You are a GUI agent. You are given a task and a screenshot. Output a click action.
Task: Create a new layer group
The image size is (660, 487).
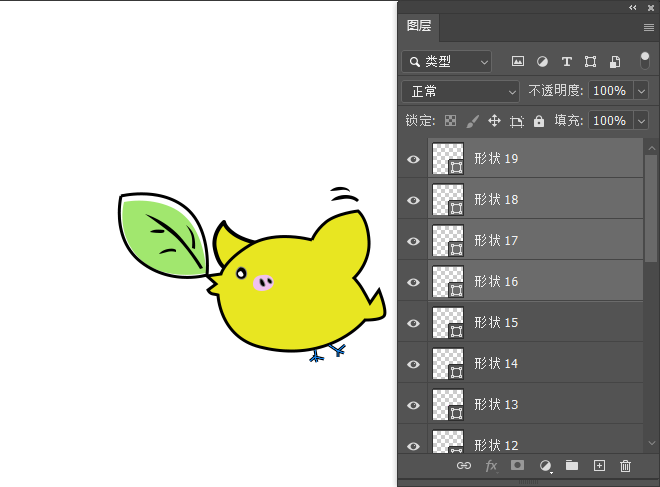(572, 465)
